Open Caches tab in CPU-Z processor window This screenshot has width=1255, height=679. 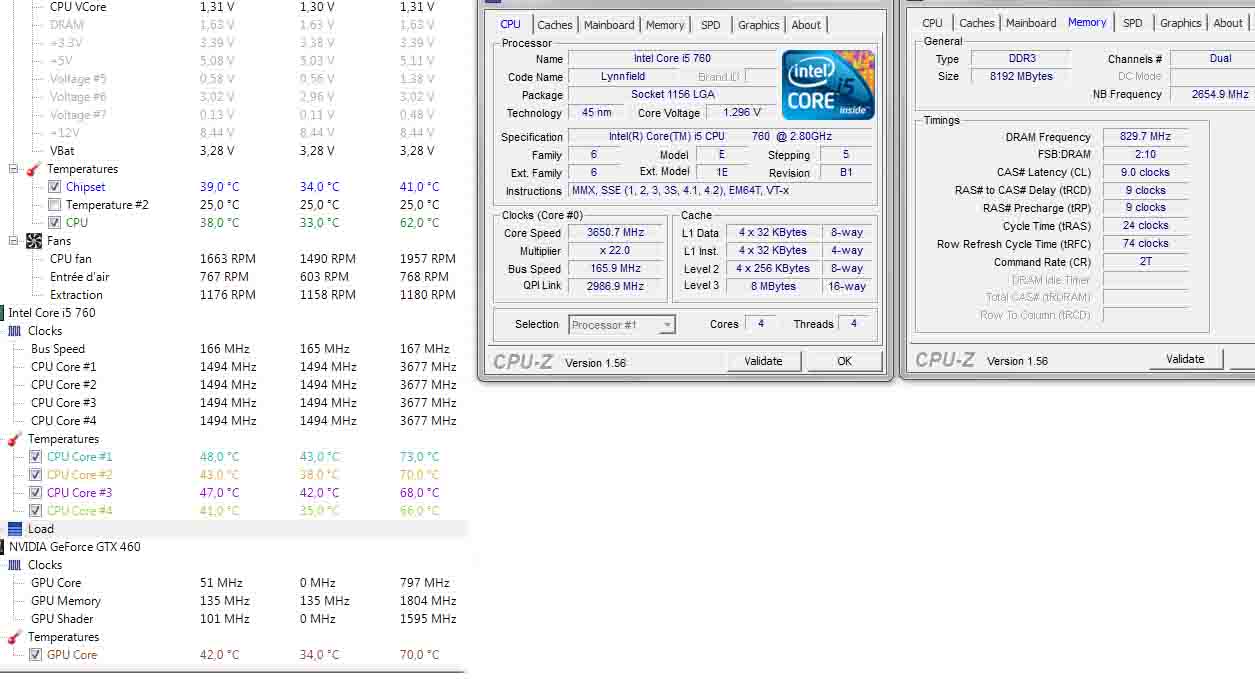tap(555, 25)
